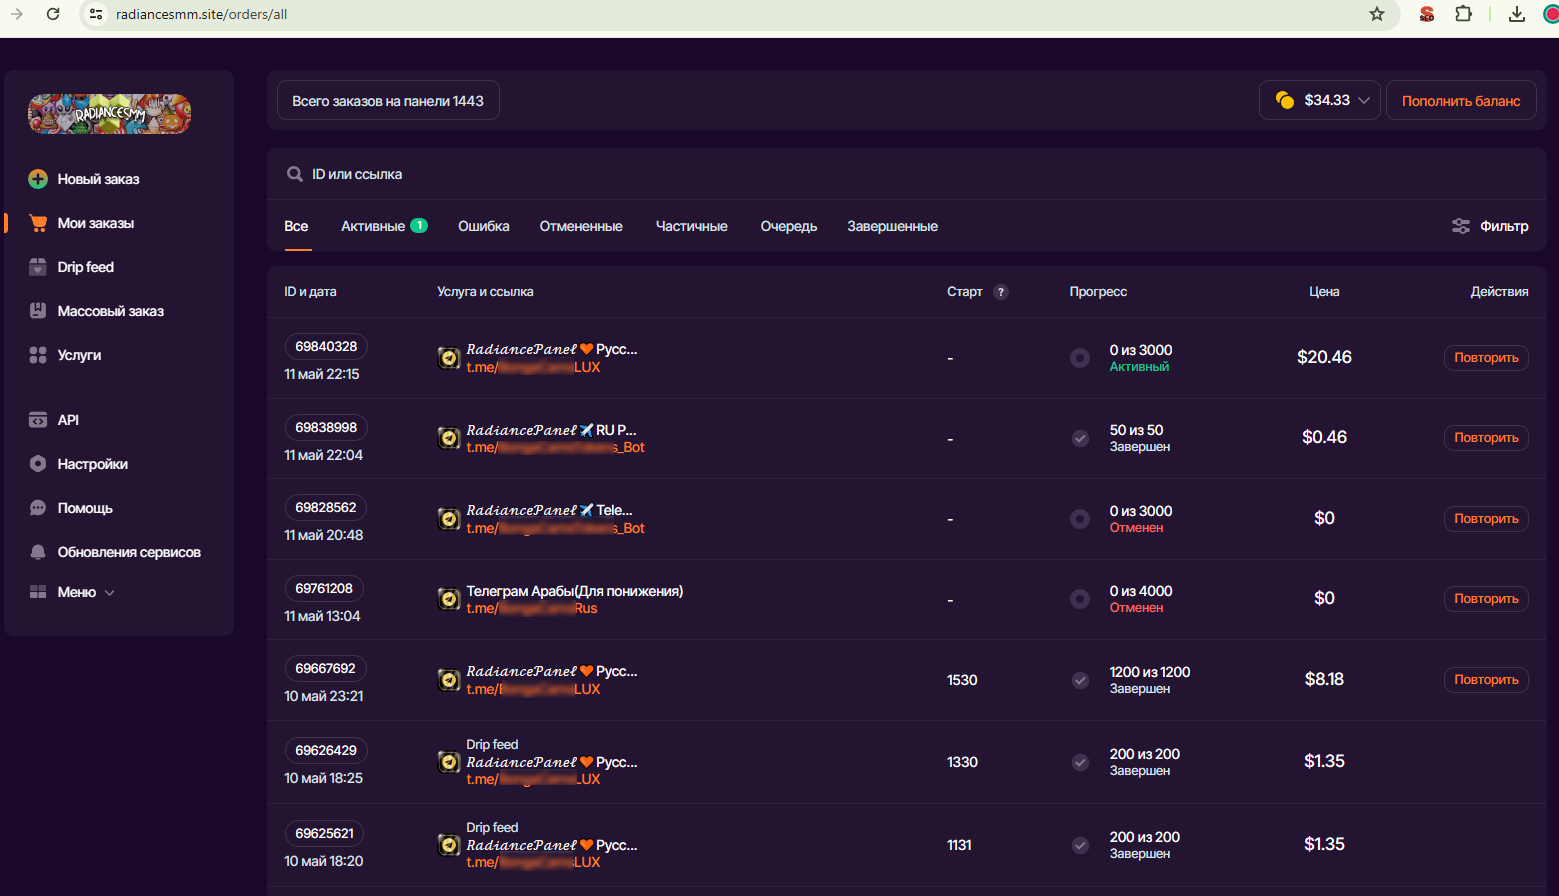Image resolution: width=1559 pixels, height=896 pixels.
Task: Open New order via the plus icon
Action: click(38, 179)
